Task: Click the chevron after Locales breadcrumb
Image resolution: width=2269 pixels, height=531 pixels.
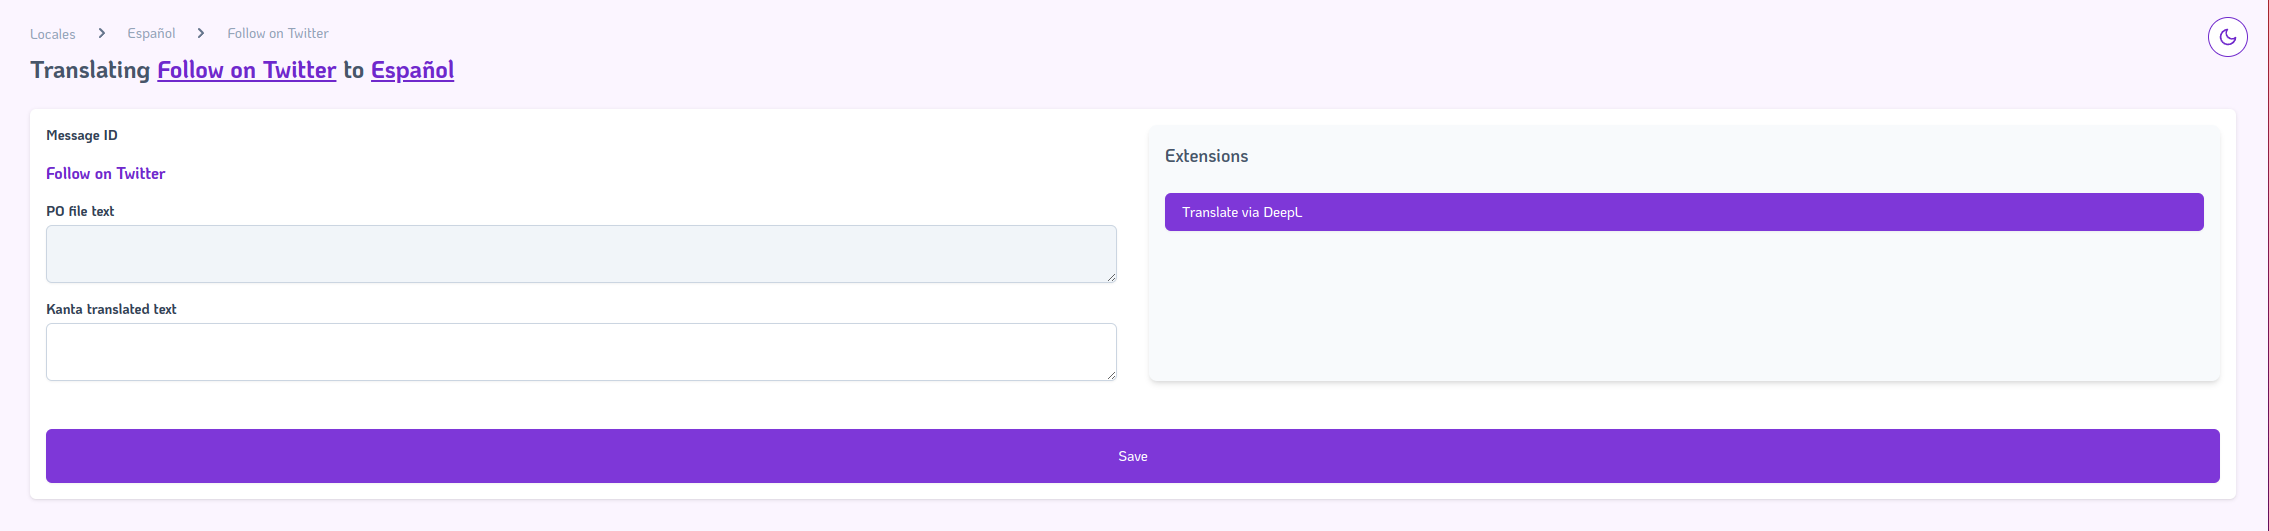Action: click(102, 33)
